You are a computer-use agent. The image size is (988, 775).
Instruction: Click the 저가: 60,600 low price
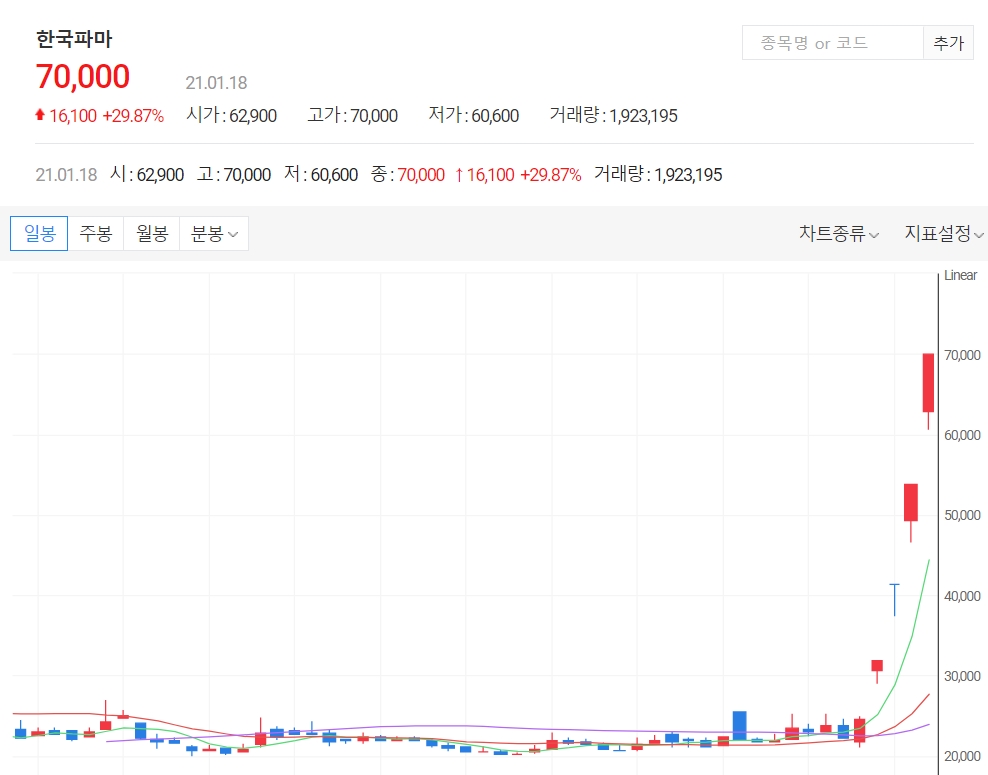click(474, 115)
